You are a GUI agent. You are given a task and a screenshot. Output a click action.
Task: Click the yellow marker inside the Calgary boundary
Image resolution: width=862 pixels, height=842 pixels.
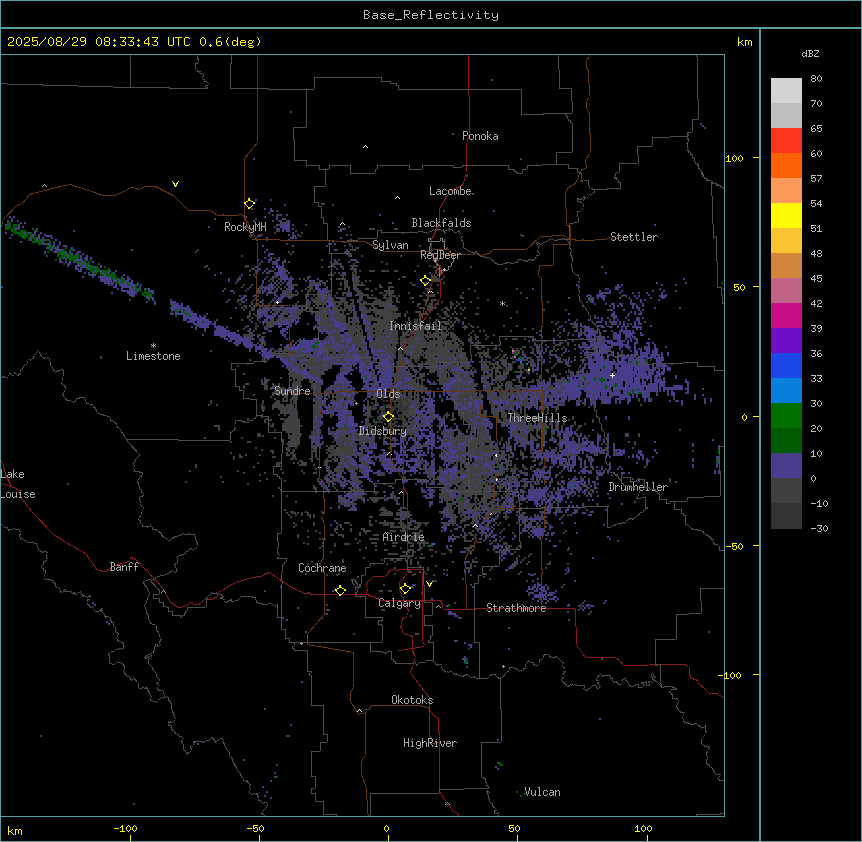[405, 589]
